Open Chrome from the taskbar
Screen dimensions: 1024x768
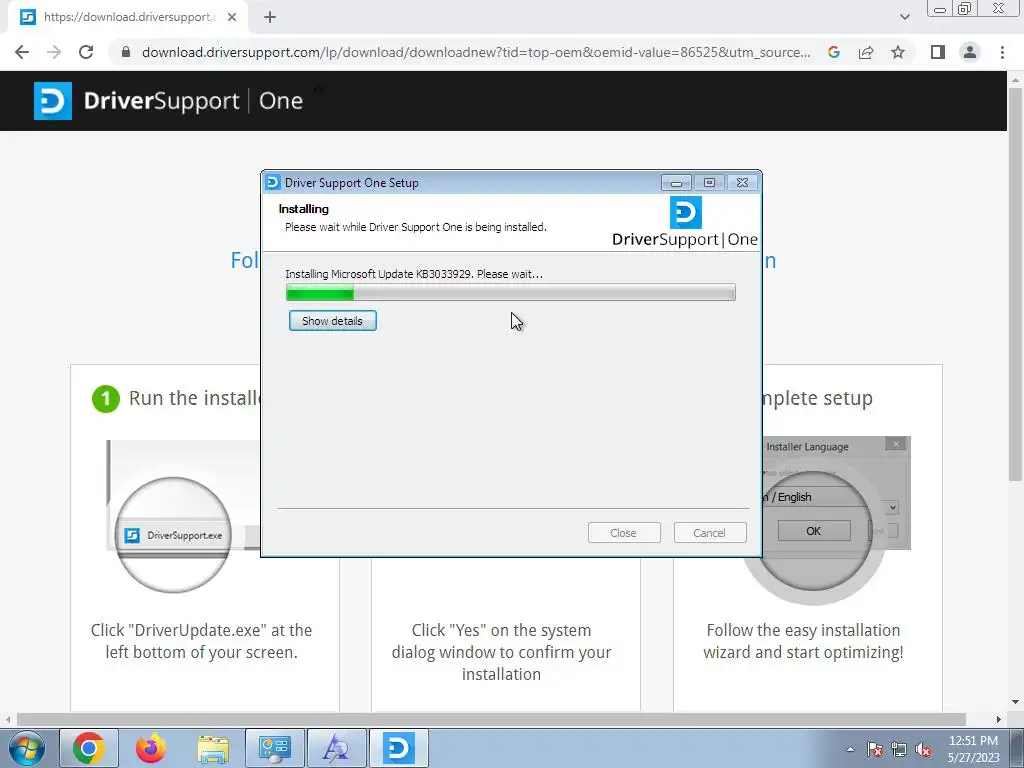89,748
